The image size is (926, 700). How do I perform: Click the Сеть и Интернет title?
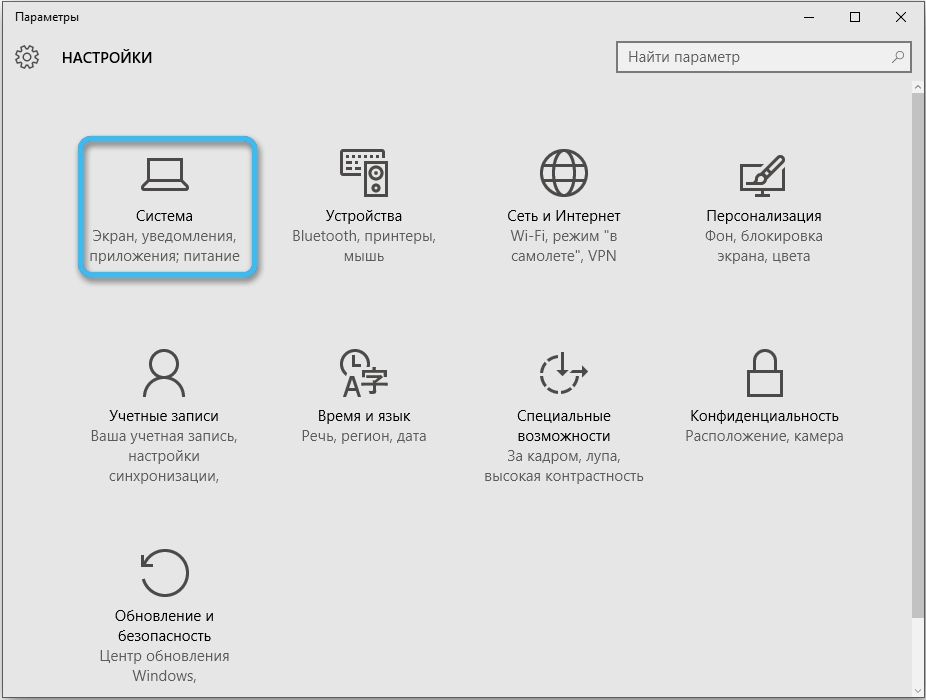click(564, 216)
